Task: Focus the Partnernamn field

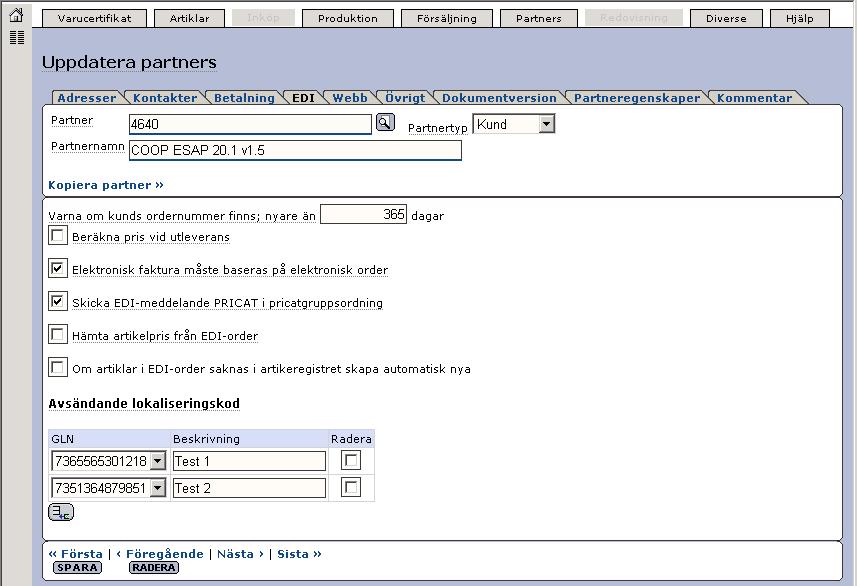Action: (295, 150)
